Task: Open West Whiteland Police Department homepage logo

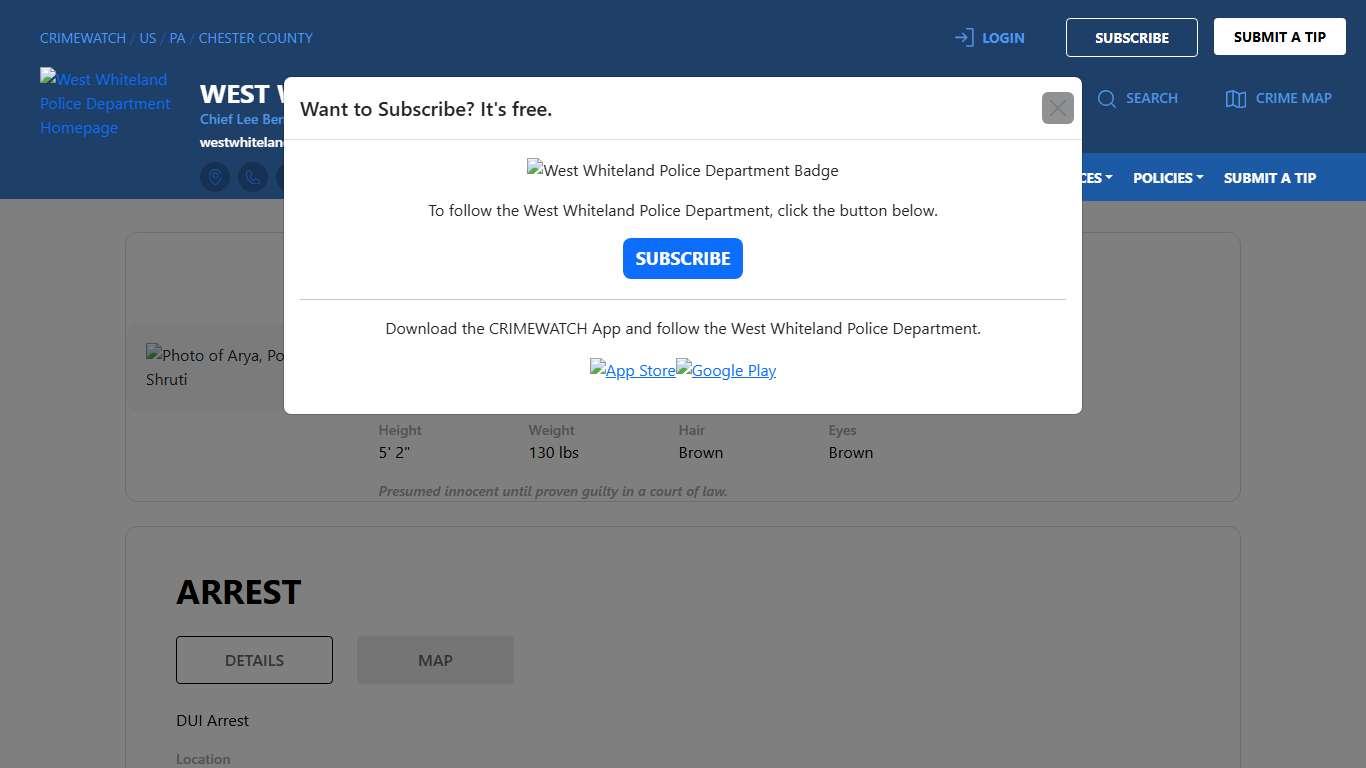Action: tap(105, 103)
